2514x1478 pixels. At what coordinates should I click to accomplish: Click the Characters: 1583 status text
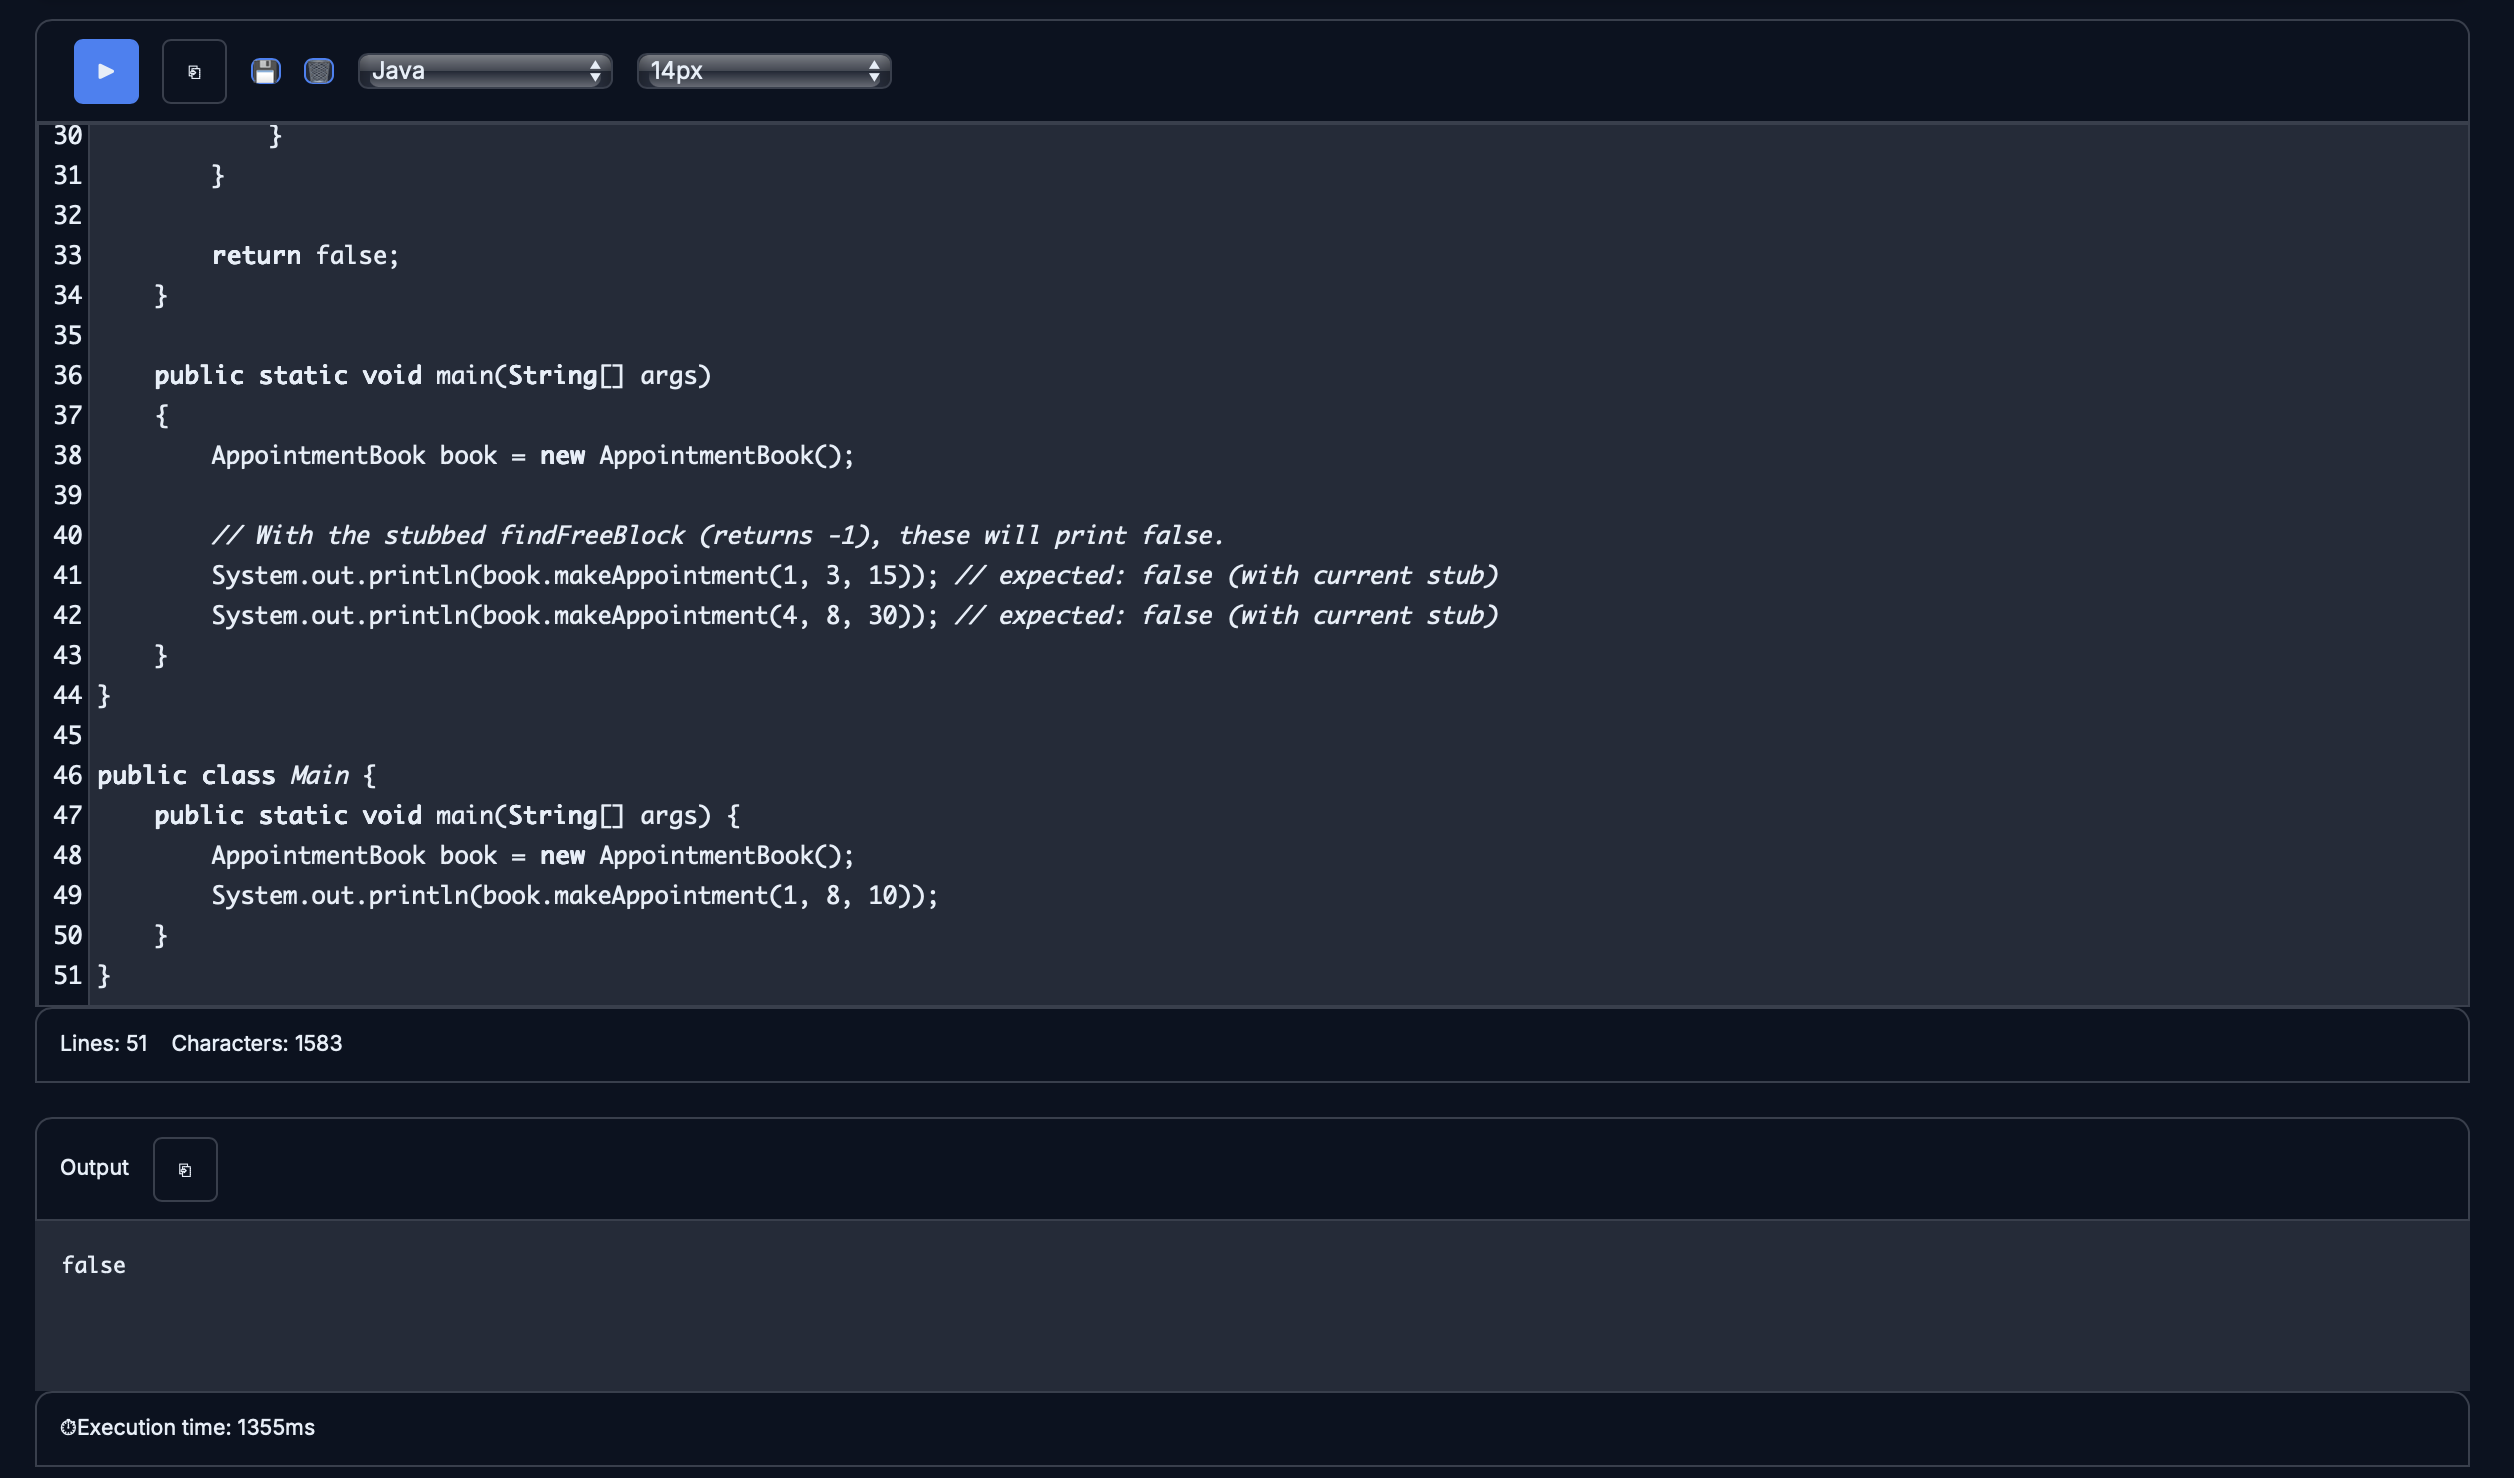pyautogui.click(x=256, y=1043)
